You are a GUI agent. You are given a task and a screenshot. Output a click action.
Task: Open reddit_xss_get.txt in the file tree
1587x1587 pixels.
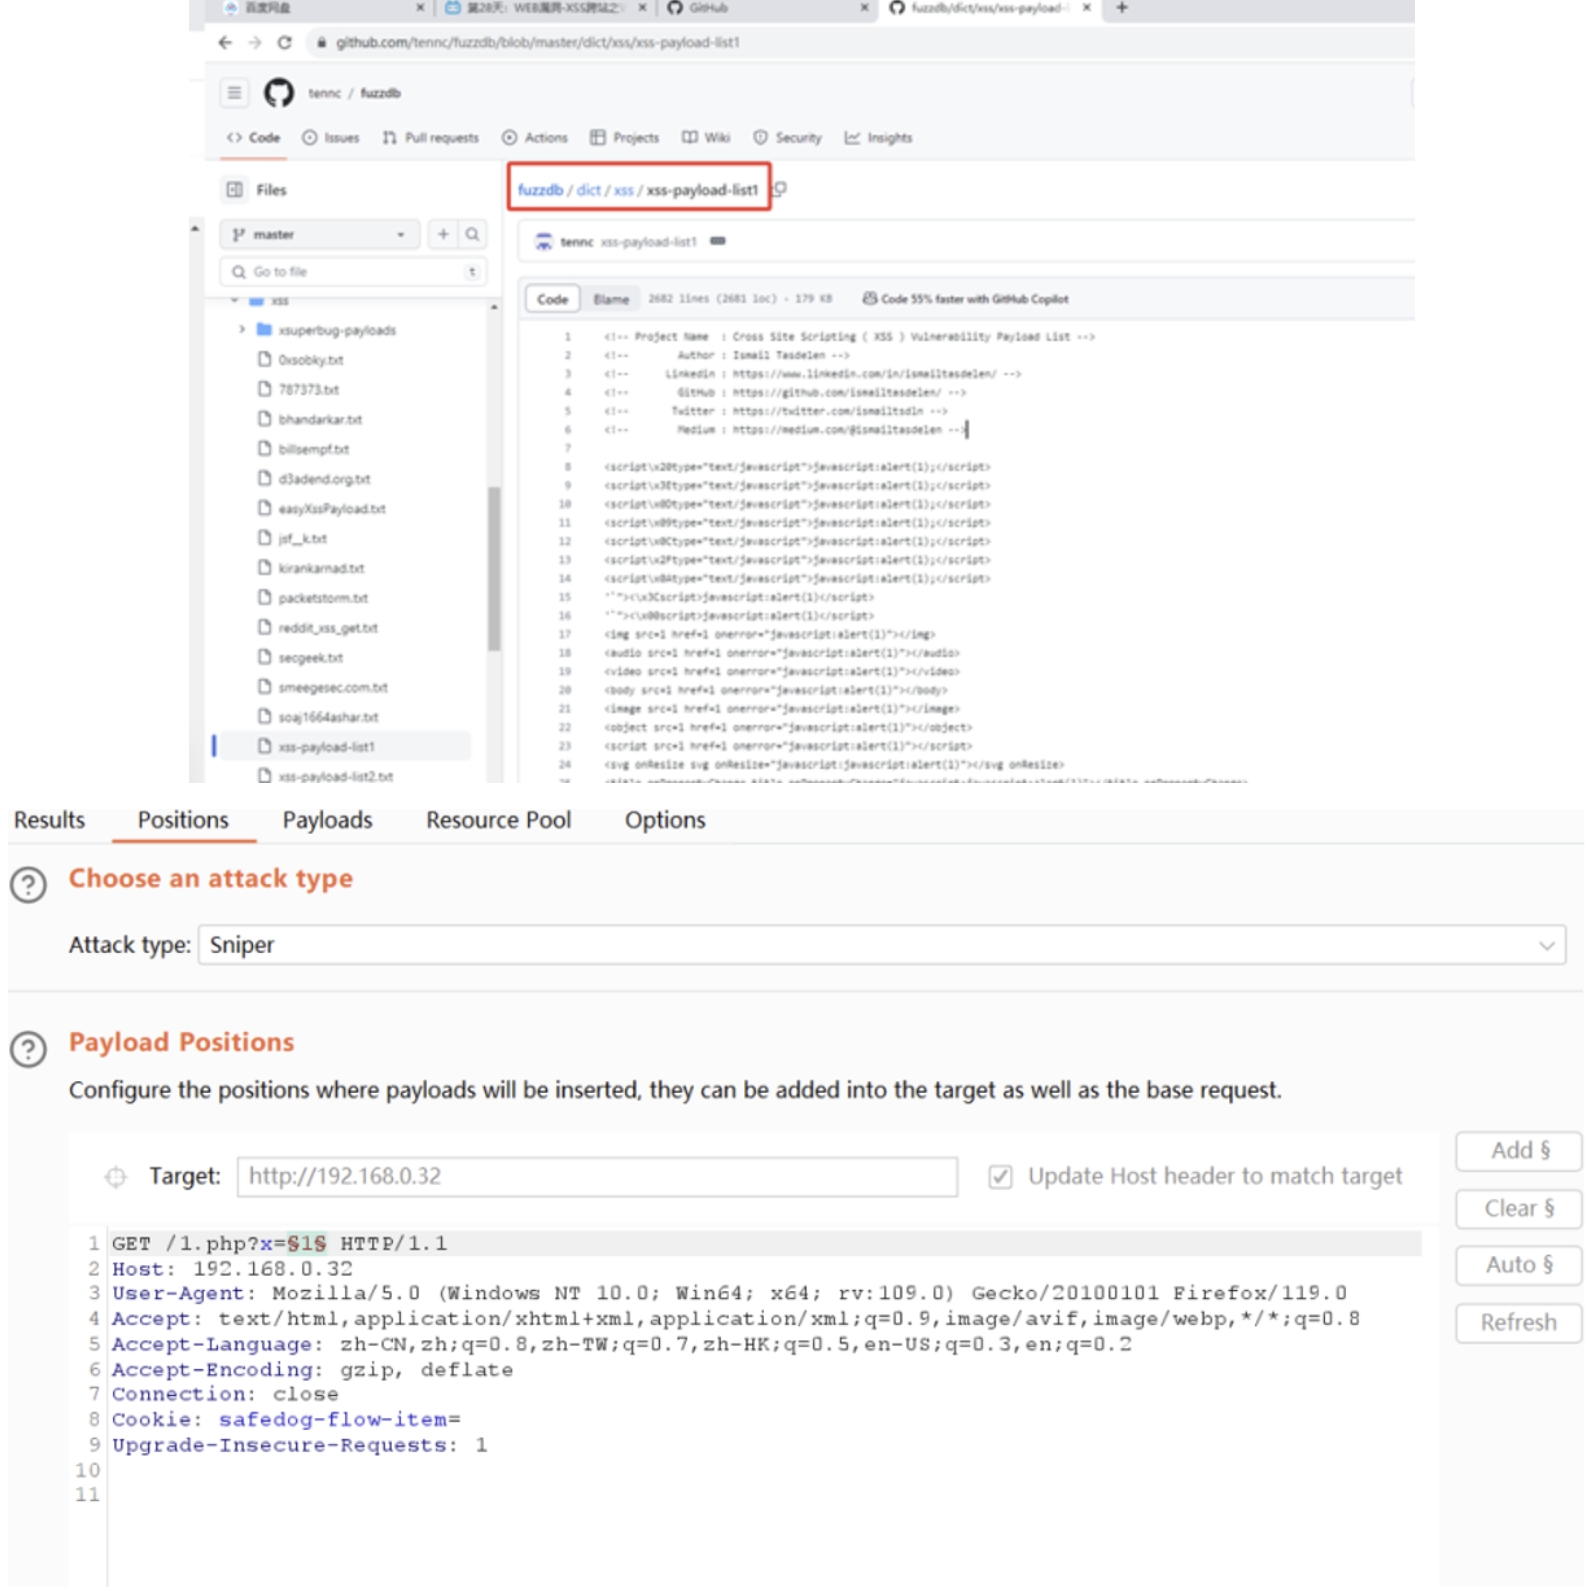(328, 628)
